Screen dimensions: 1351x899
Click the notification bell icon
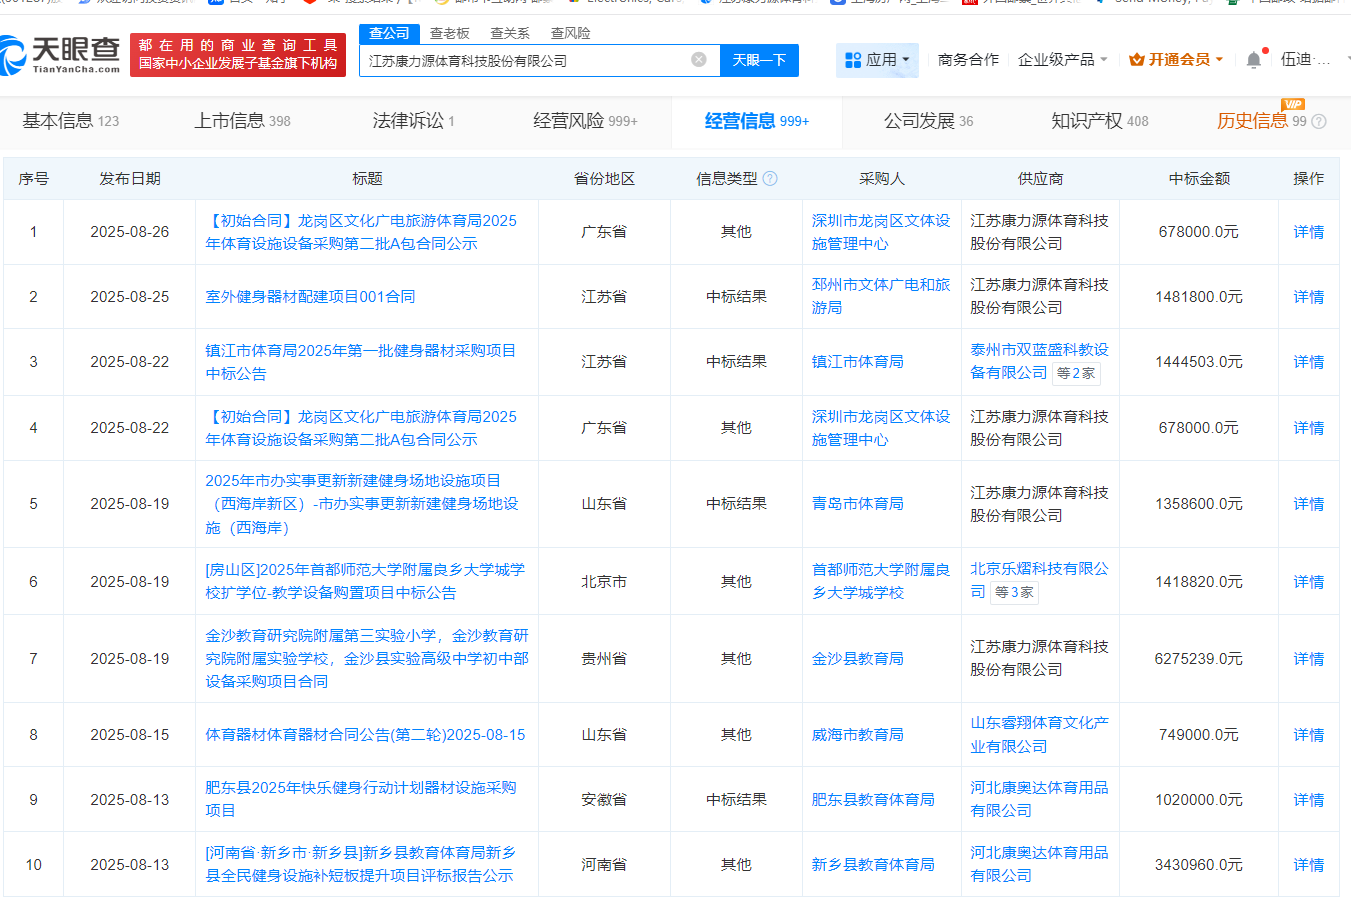click(1253, 60)
